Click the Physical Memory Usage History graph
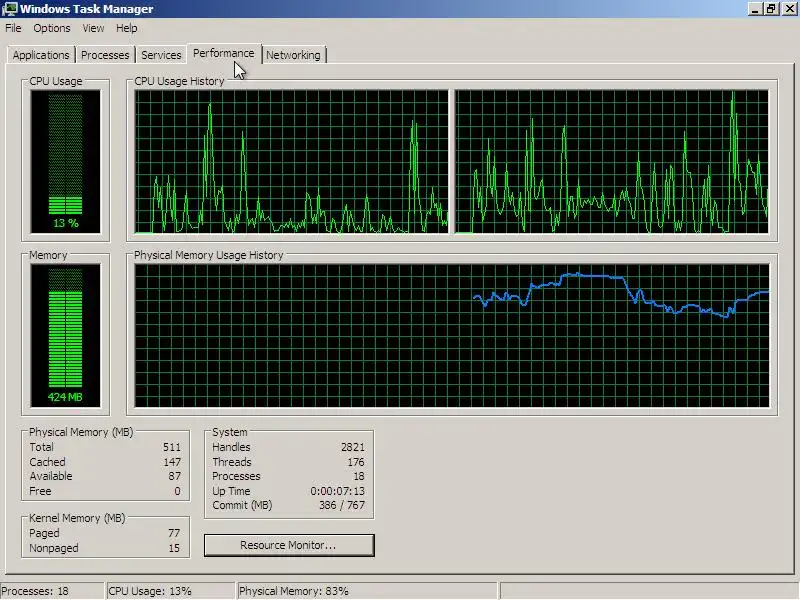Viewport: 800px width, 600px height. click(x=452, y=336)
